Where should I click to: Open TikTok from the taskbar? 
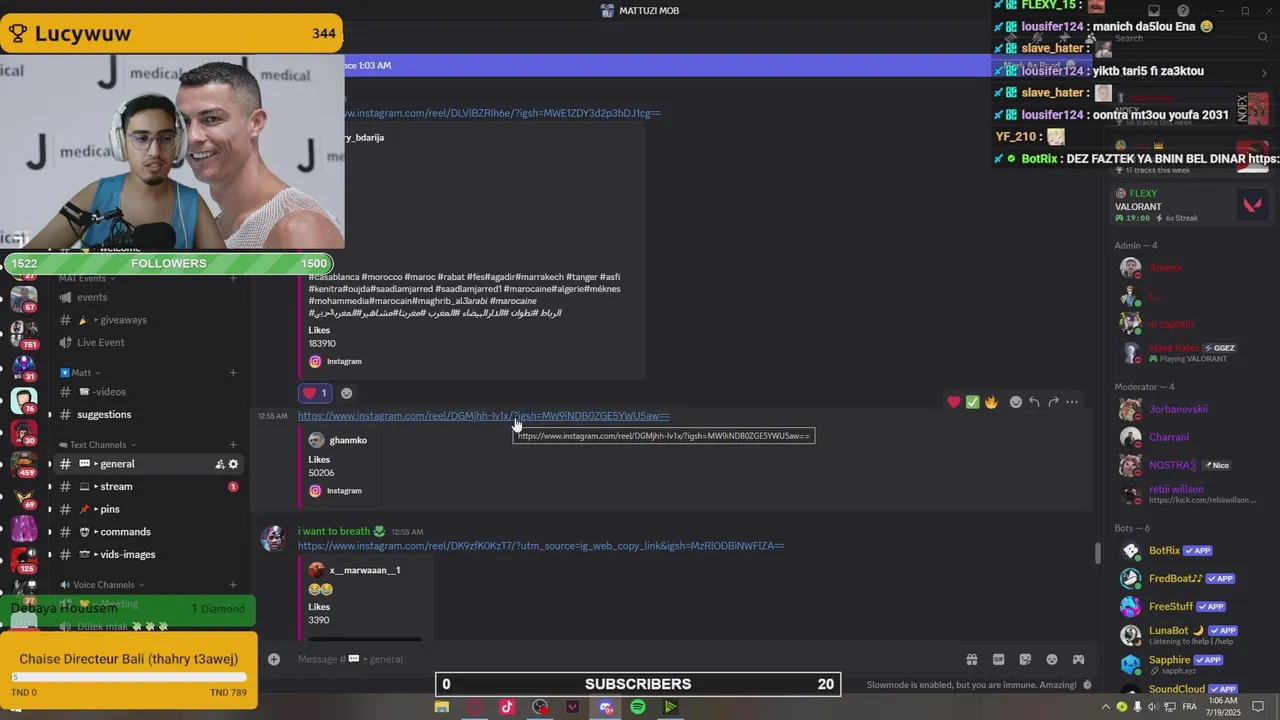tap(507, 707)
